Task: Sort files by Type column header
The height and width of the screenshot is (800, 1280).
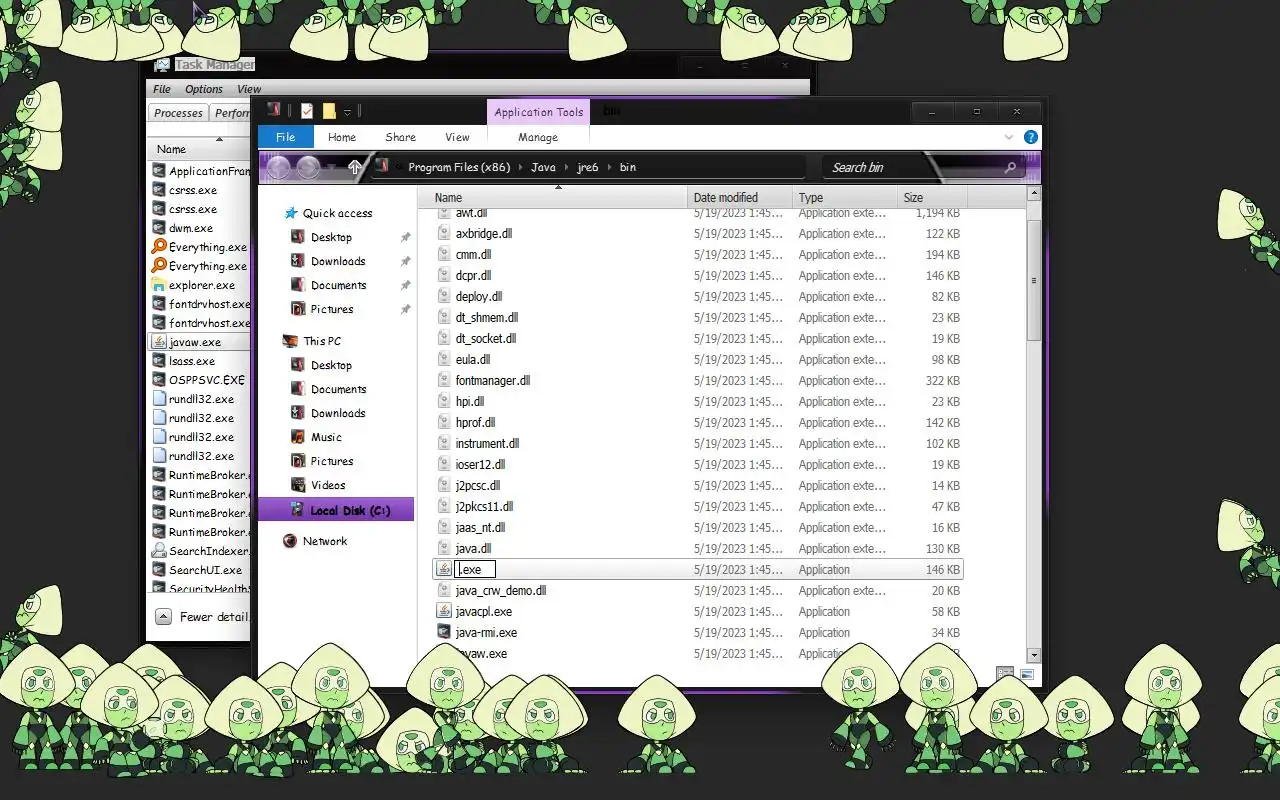Action: (x=846, y=197)
